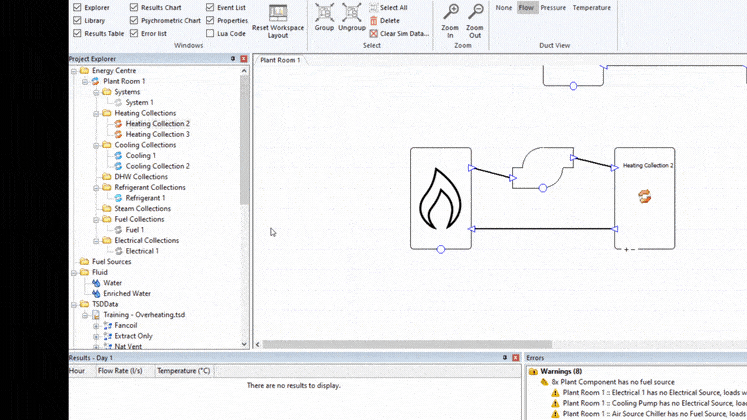Screen dimensions: 747x420
Task: Toggle the Psychrometric Chart checkbox
Action: click(x=134, y=20)
